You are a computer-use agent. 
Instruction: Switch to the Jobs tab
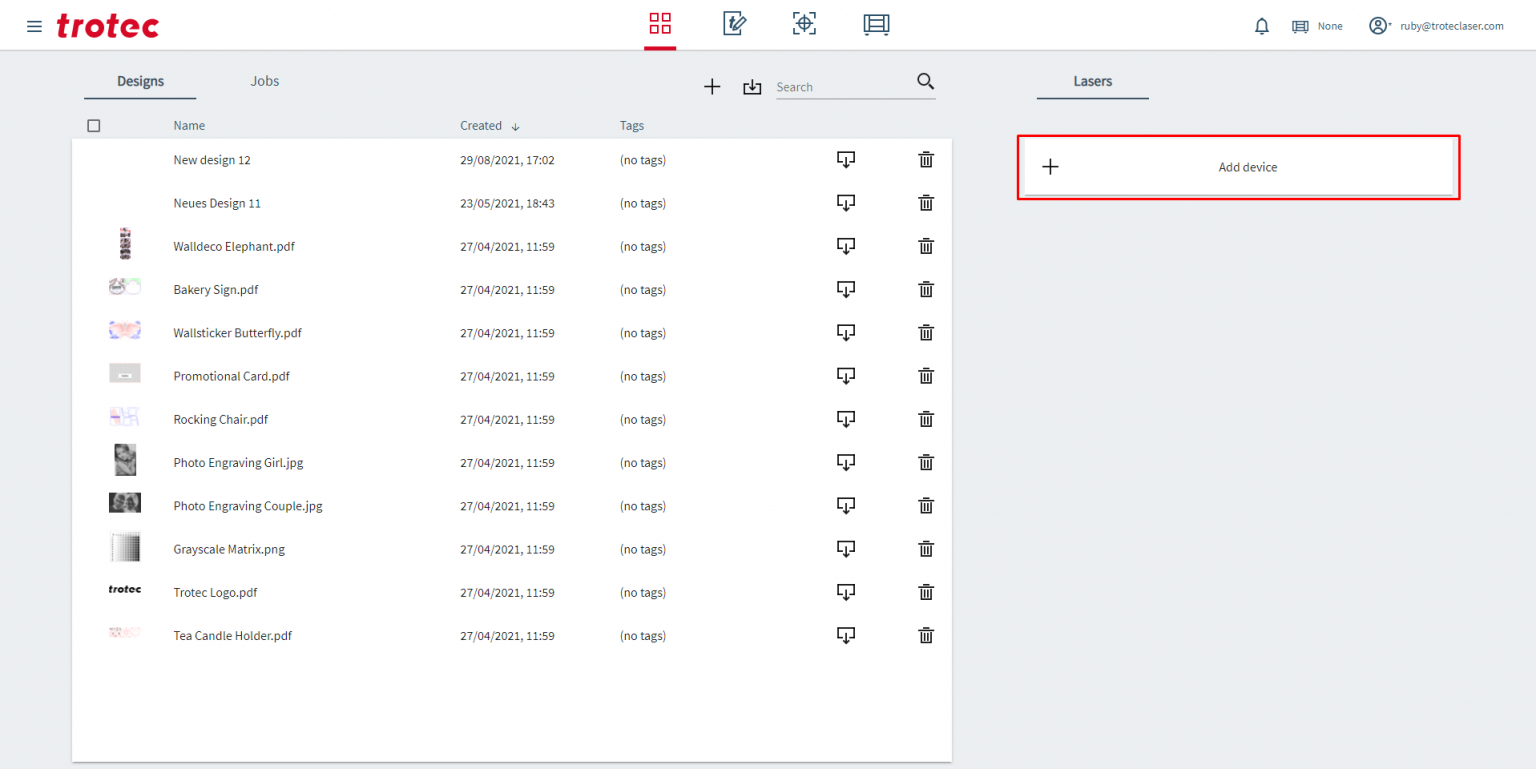264,81
